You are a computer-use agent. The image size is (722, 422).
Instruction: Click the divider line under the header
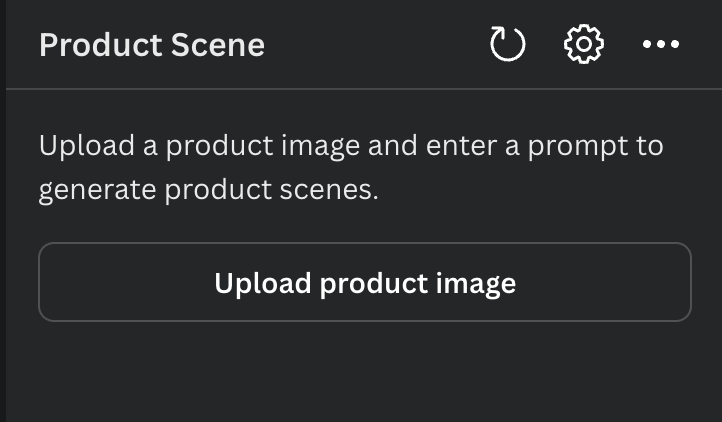pos(364,88)
